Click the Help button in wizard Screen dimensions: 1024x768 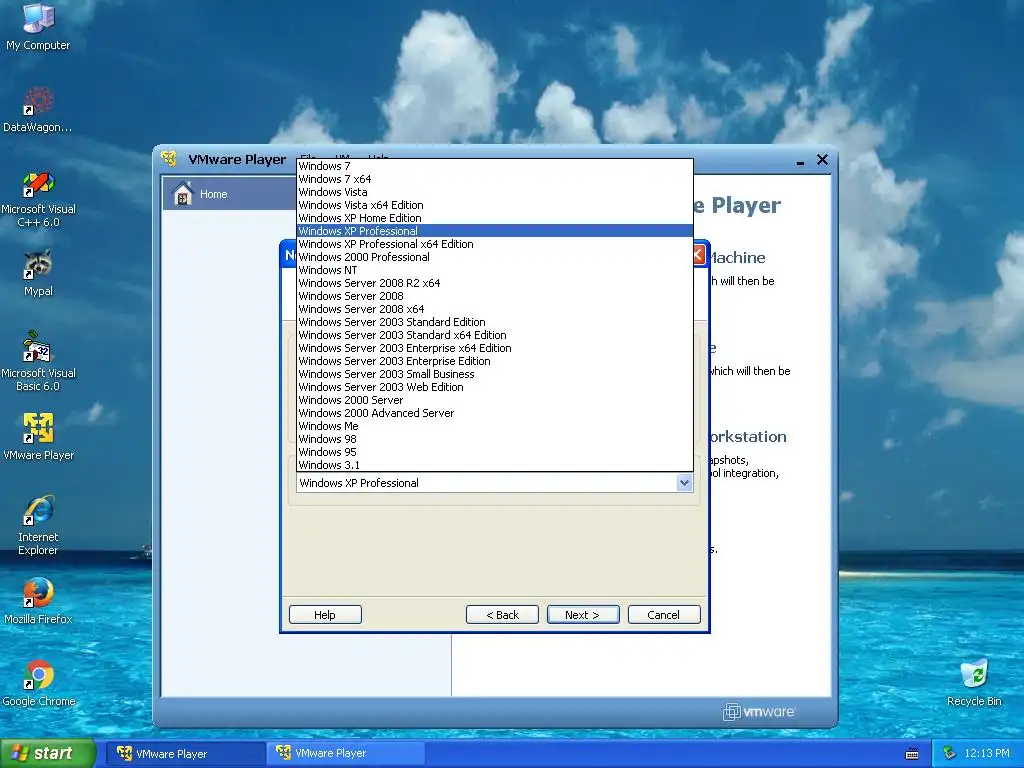(x=325, y=615)
